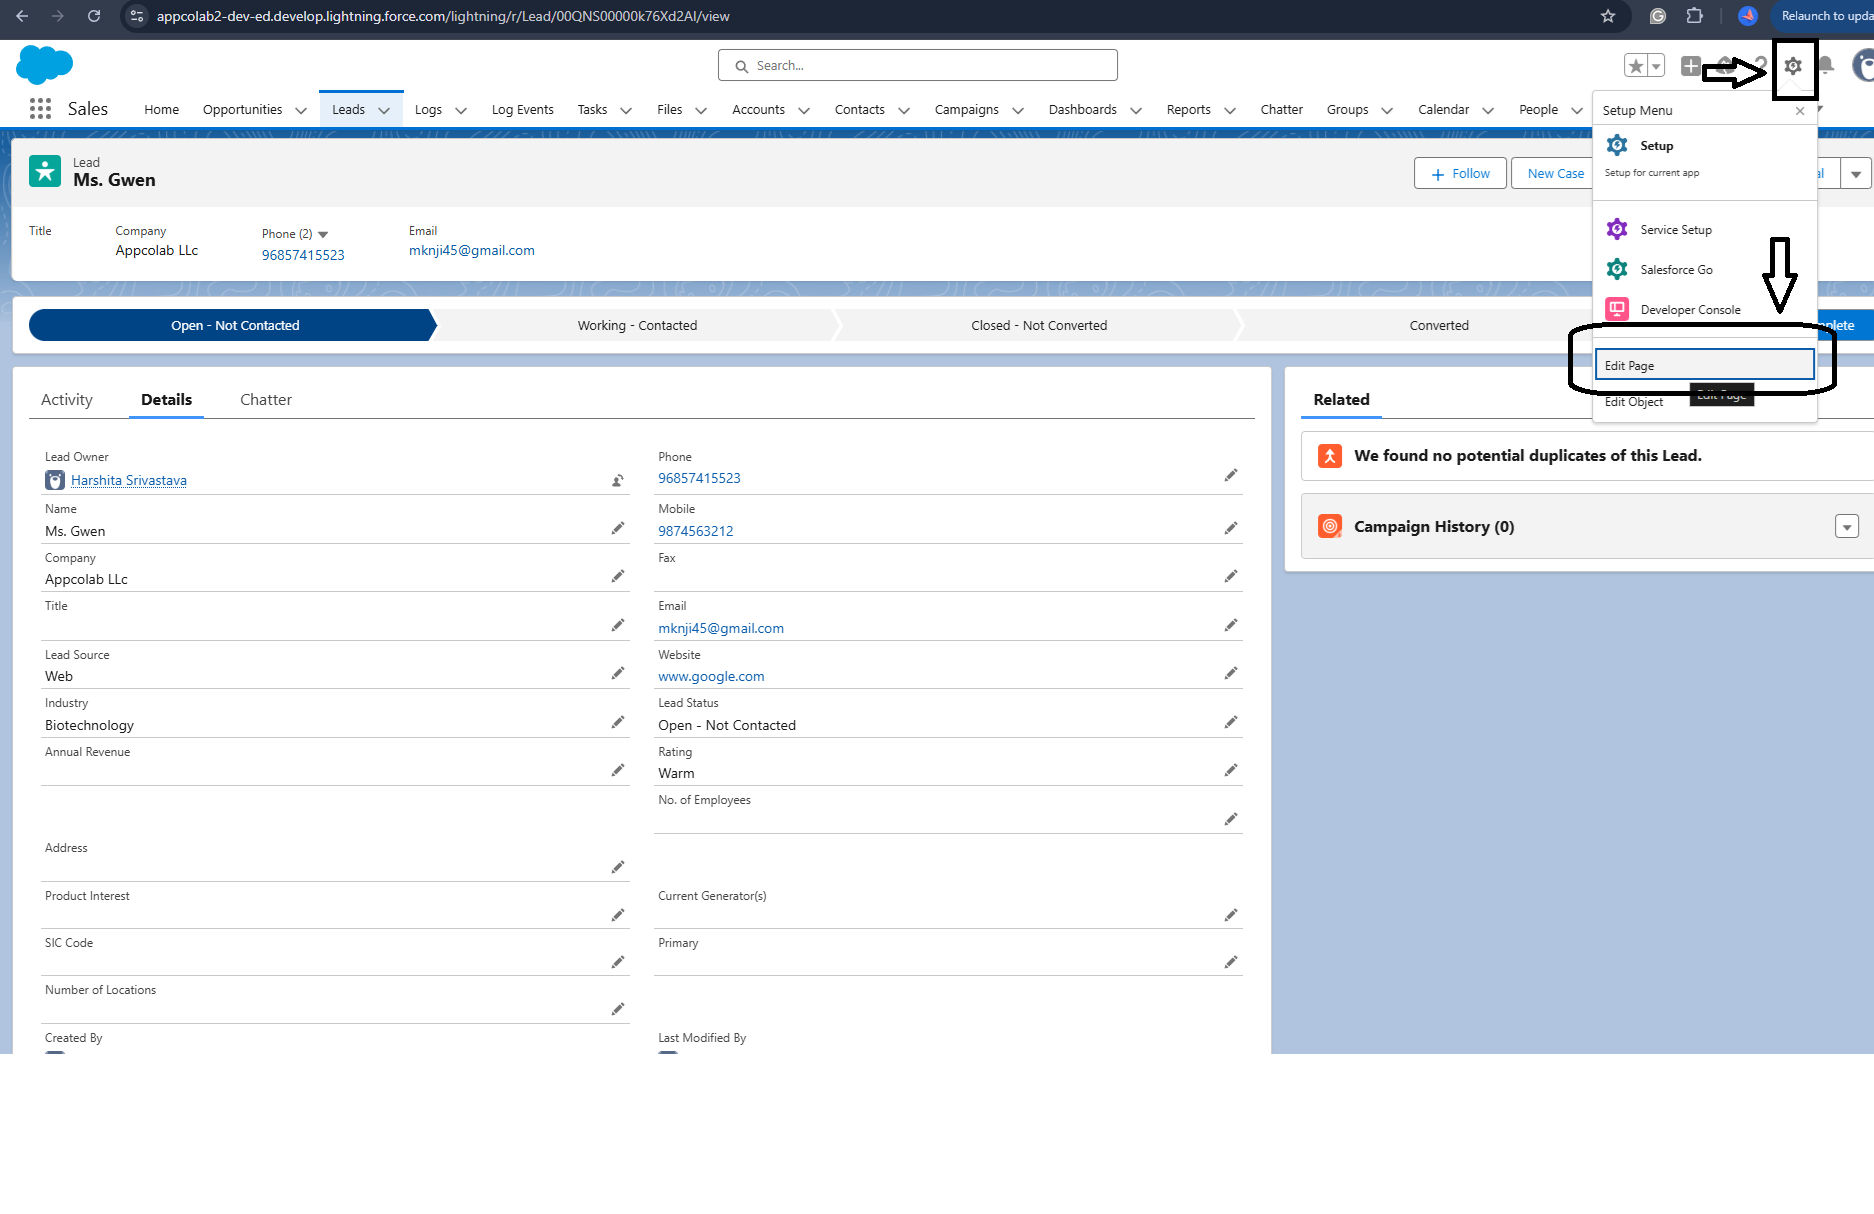The height and width of the screenshot is (1214, 1874).
Task: Select the Working - Contacted path stage
Action: pos(637,325)
